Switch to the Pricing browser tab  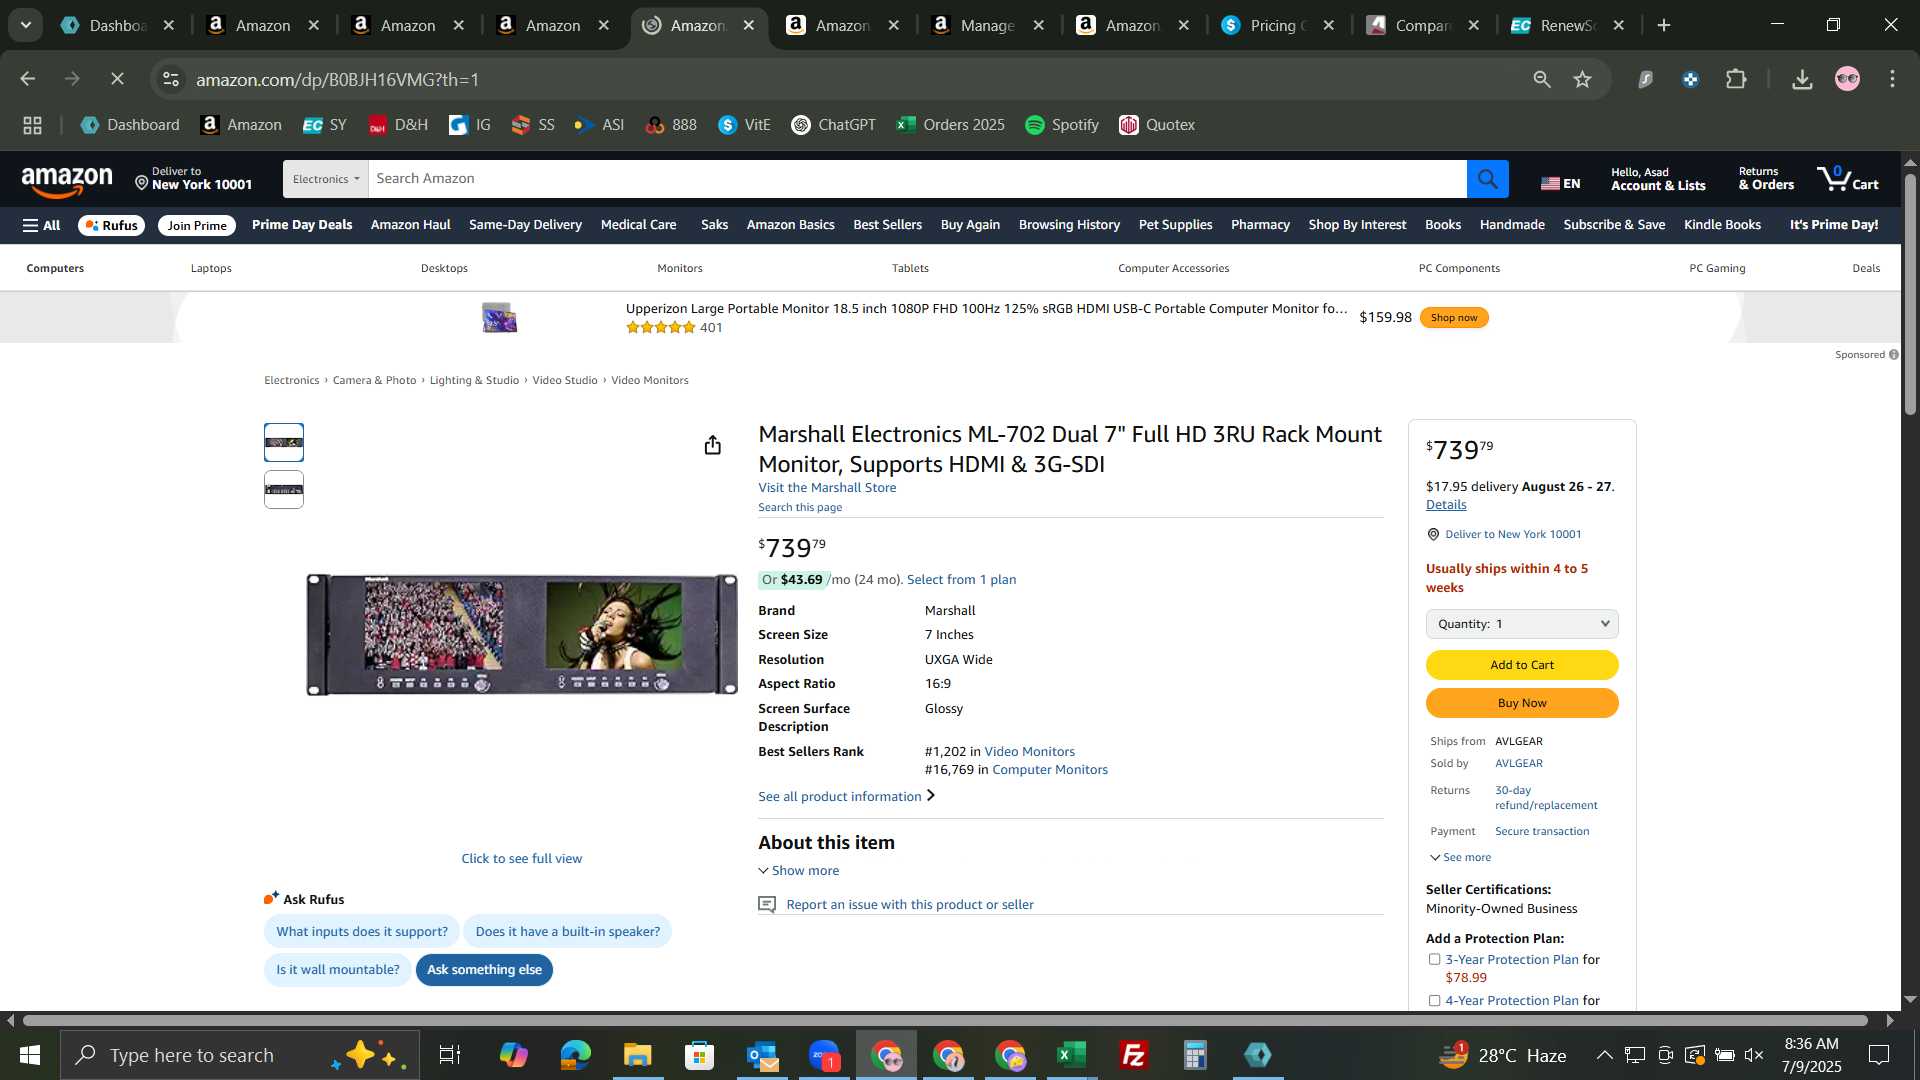pos(1278,25)
